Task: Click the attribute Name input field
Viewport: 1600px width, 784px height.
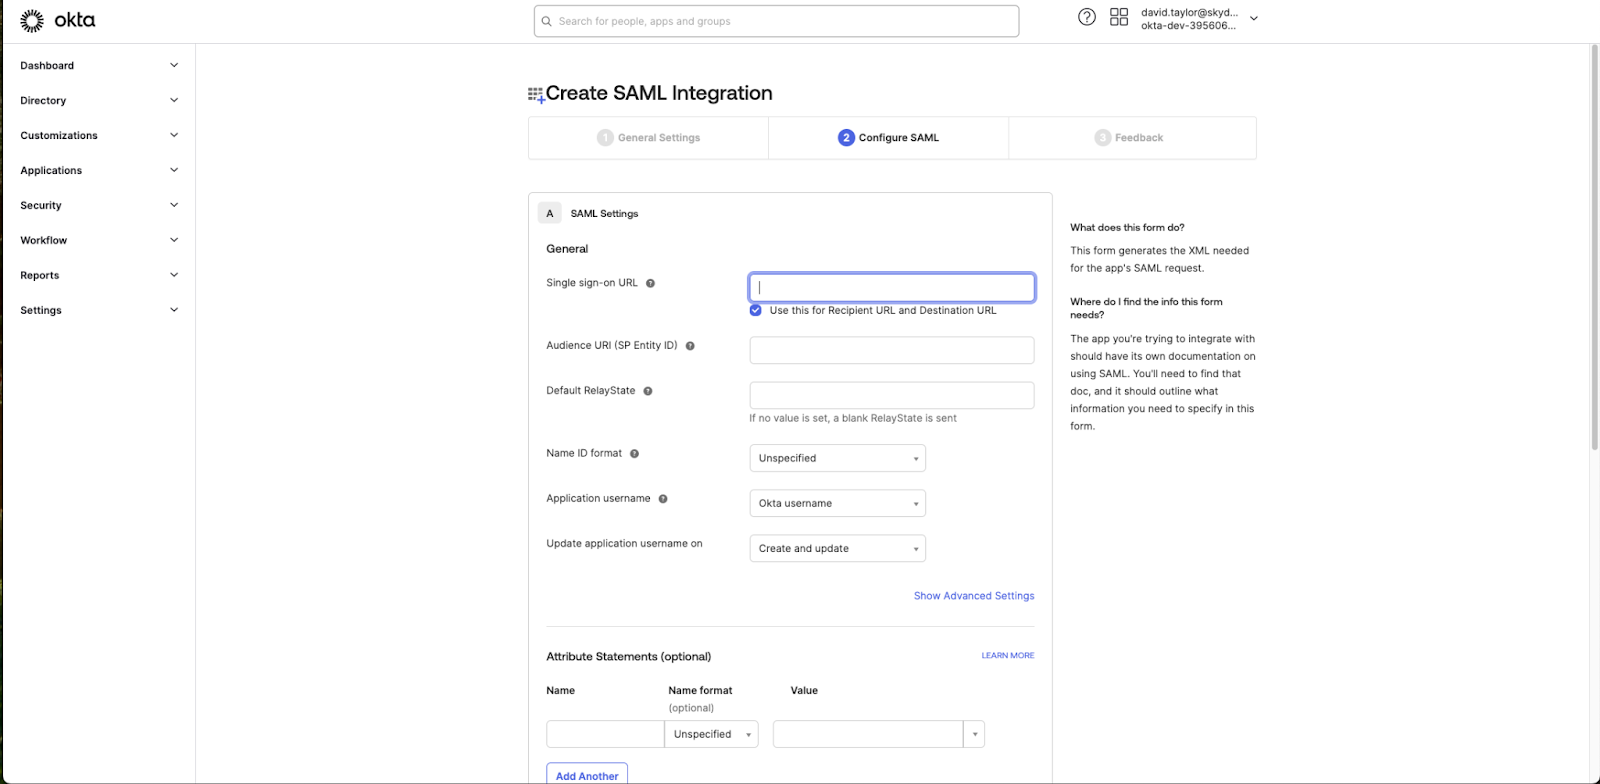Action: (x=605, y=734)
